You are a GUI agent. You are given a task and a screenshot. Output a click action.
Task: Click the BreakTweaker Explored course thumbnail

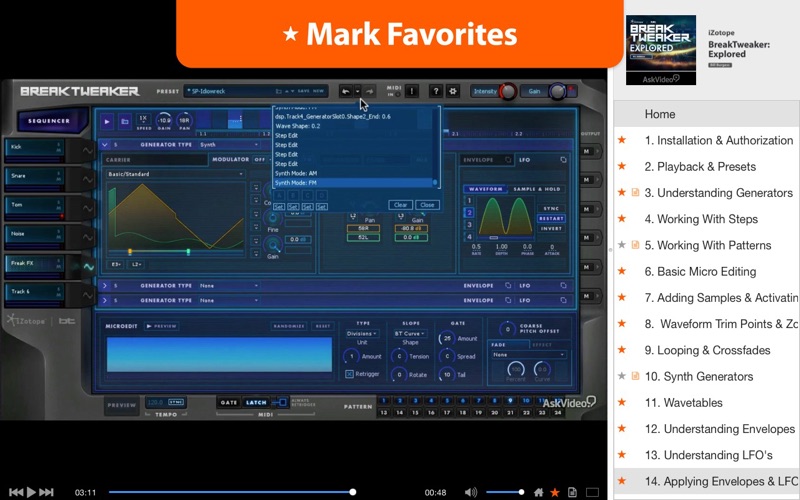click(x=661, y=49)
